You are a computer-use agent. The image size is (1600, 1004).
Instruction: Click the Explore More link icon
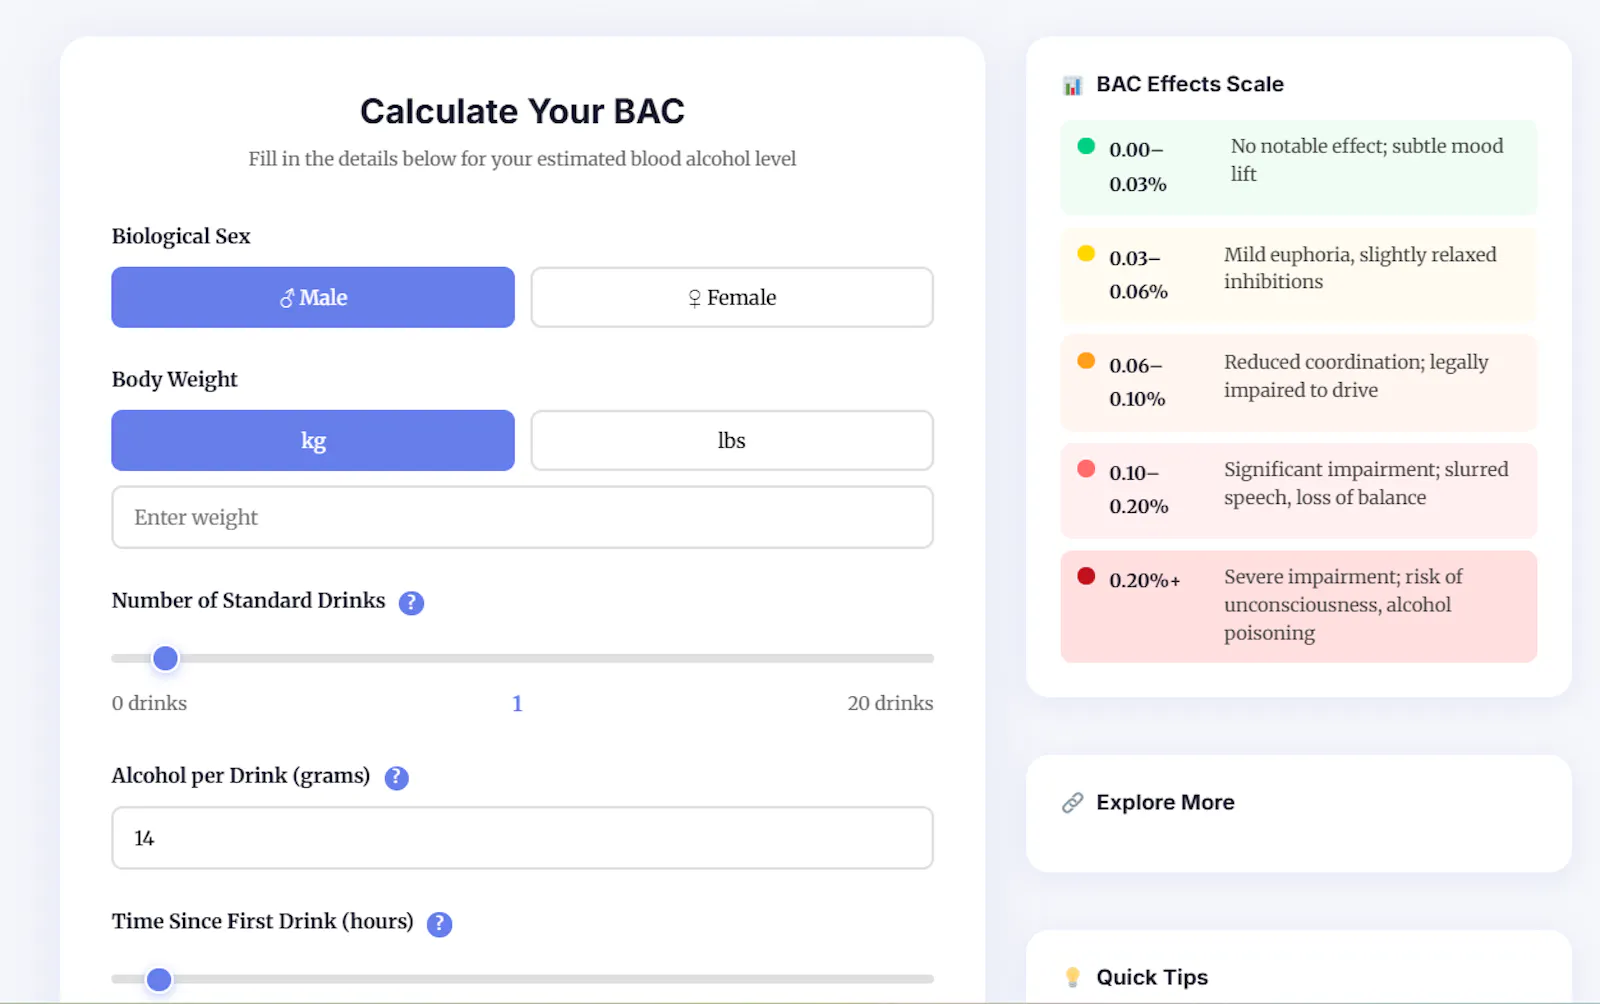(1072, 803)
